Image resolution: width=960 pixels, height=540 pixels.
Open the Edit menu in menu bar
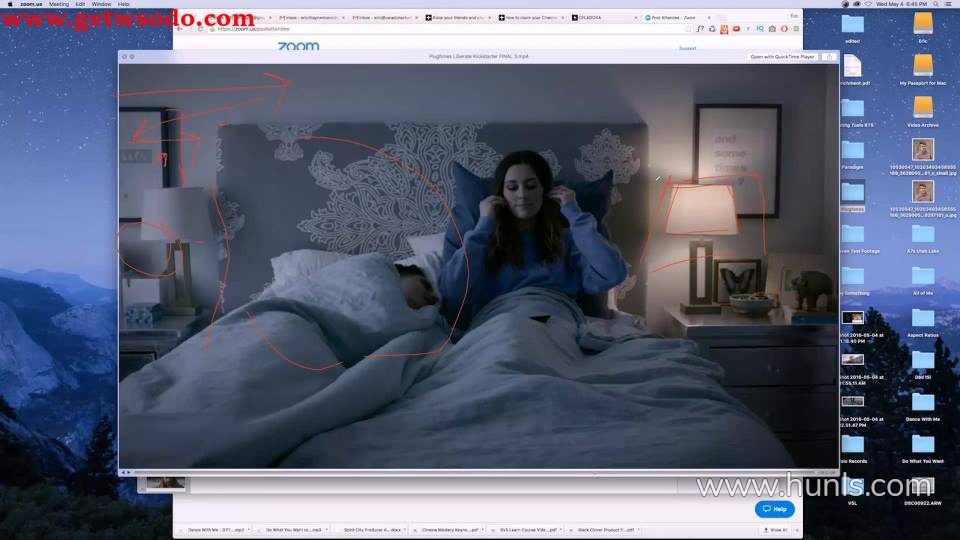coord(80,4)
